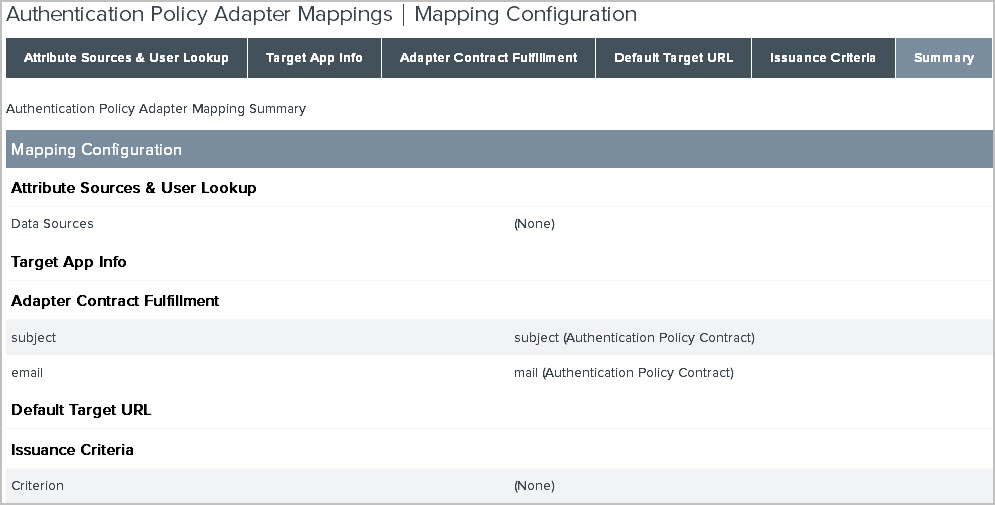Open the Issuance Criteria tab
The height and width of the screenshot is (505, 995).
tap(822, 58)
